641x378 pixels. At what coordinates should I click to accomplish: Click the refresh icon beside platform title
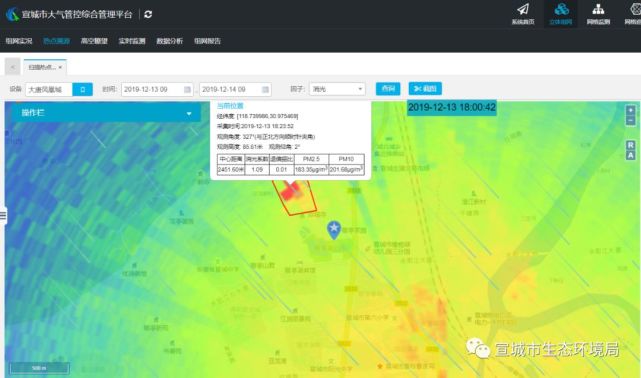148,15
